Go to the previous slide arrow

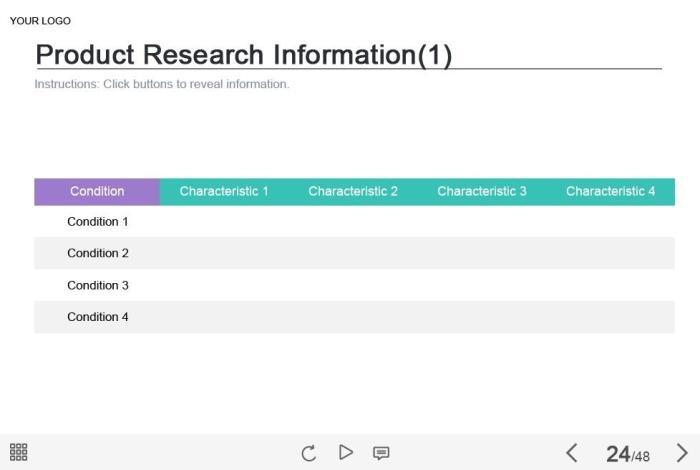tap(572, 453)
